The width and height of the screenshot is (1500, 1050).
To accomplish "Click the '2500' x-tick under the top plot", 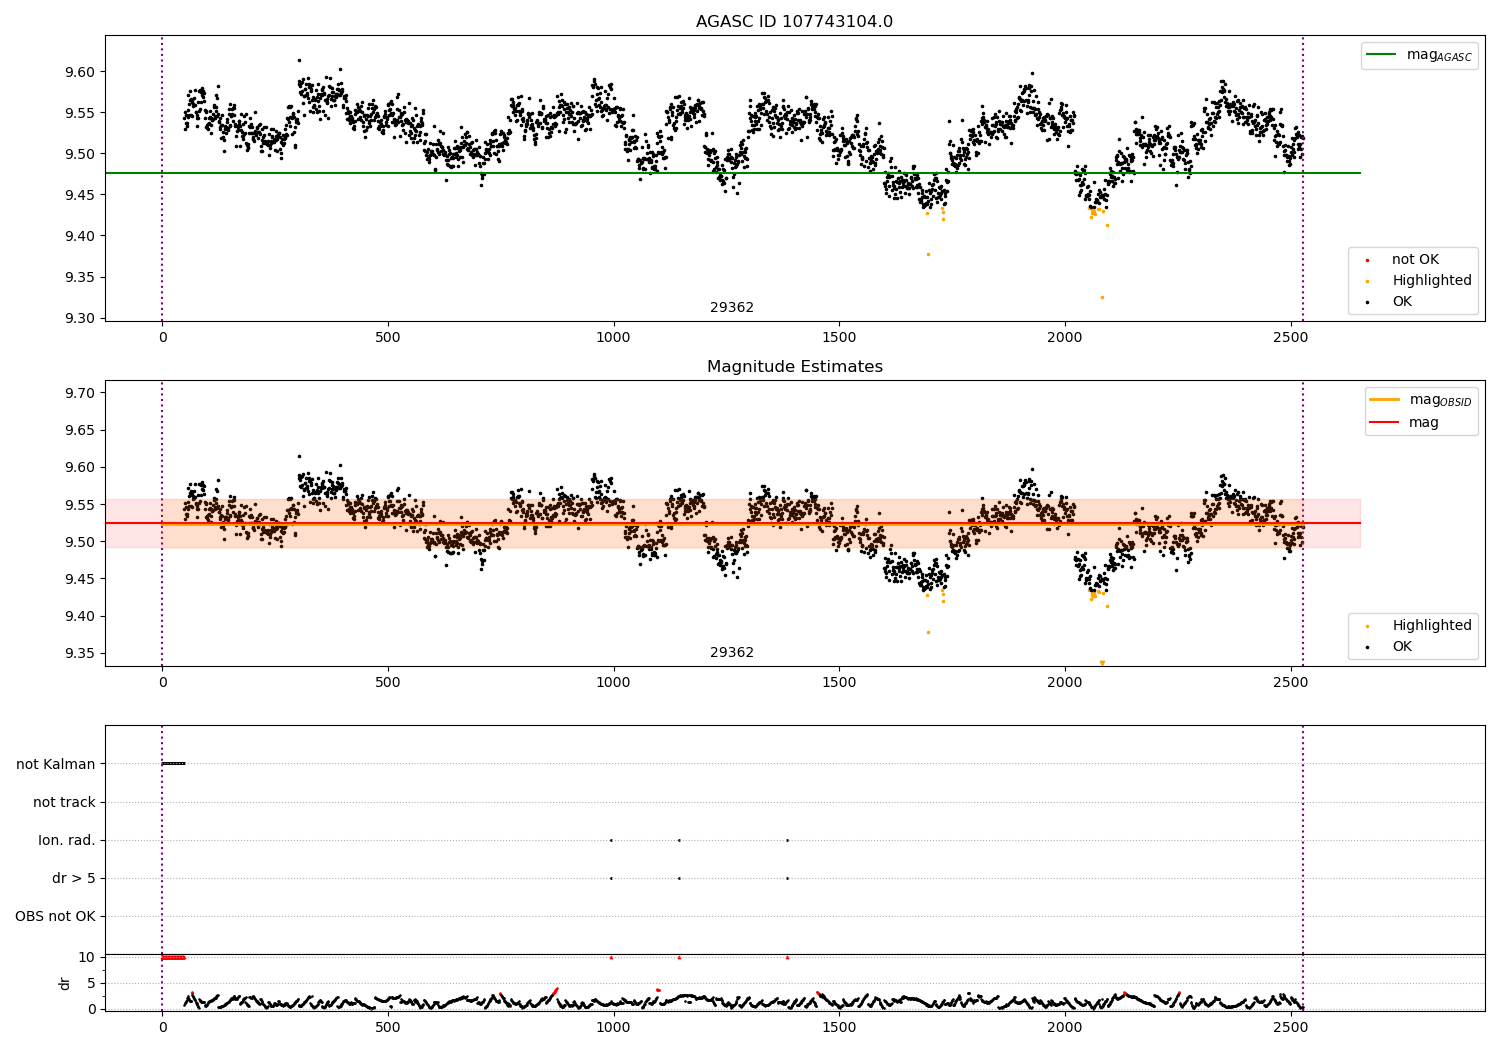I will [x=1290, y=338].
